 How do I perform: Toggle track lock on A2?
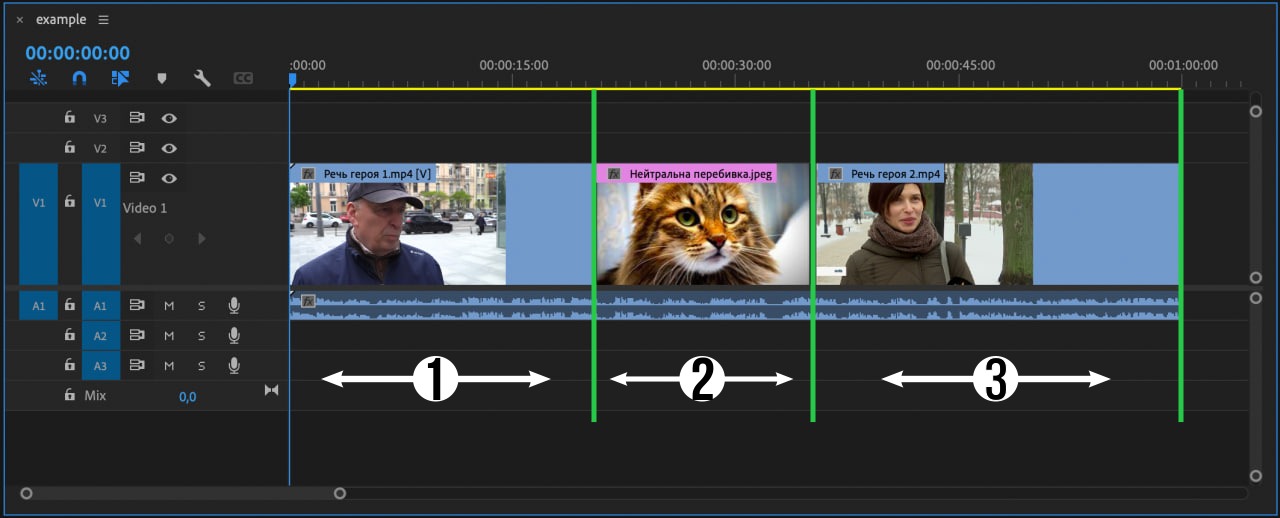click(x=69, y=335)
